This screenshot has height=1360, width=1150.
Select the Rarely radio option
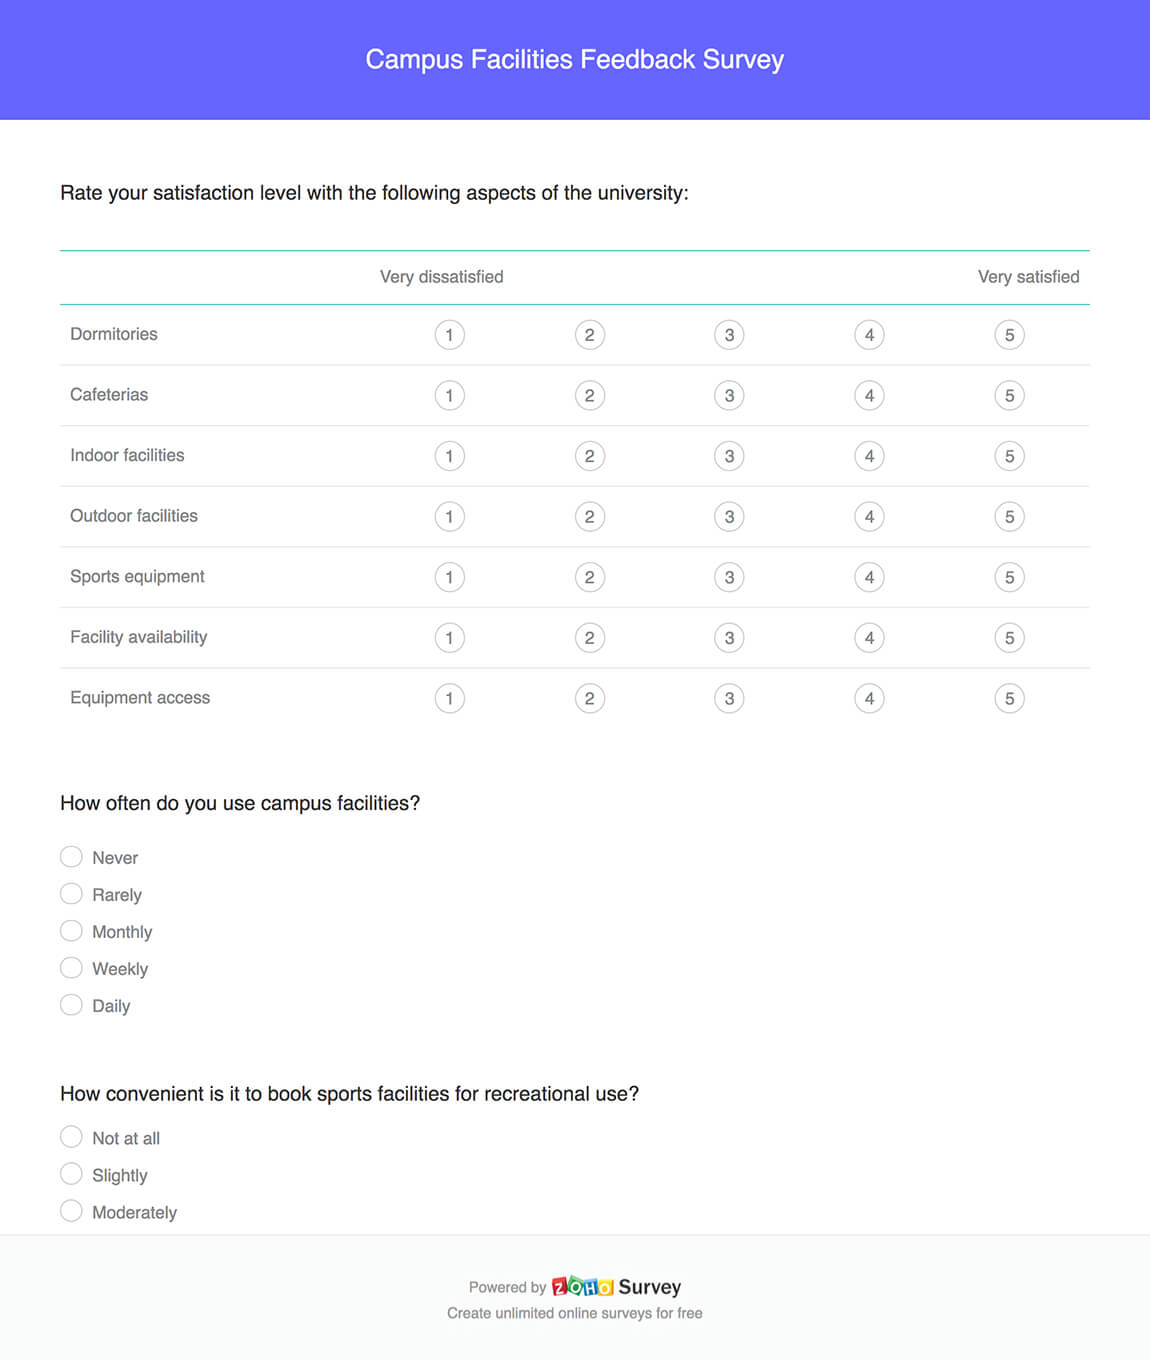[71, 894]
